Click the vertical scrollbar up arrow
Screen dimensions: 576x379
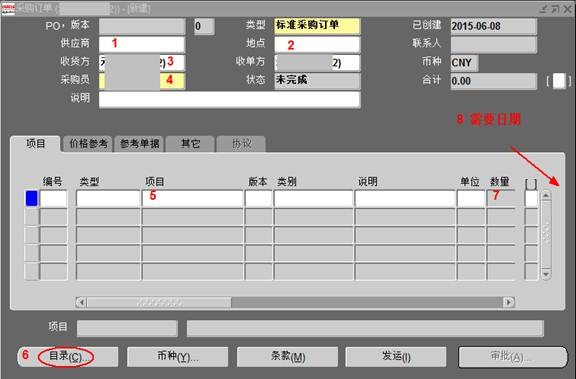tap(546, 196)
